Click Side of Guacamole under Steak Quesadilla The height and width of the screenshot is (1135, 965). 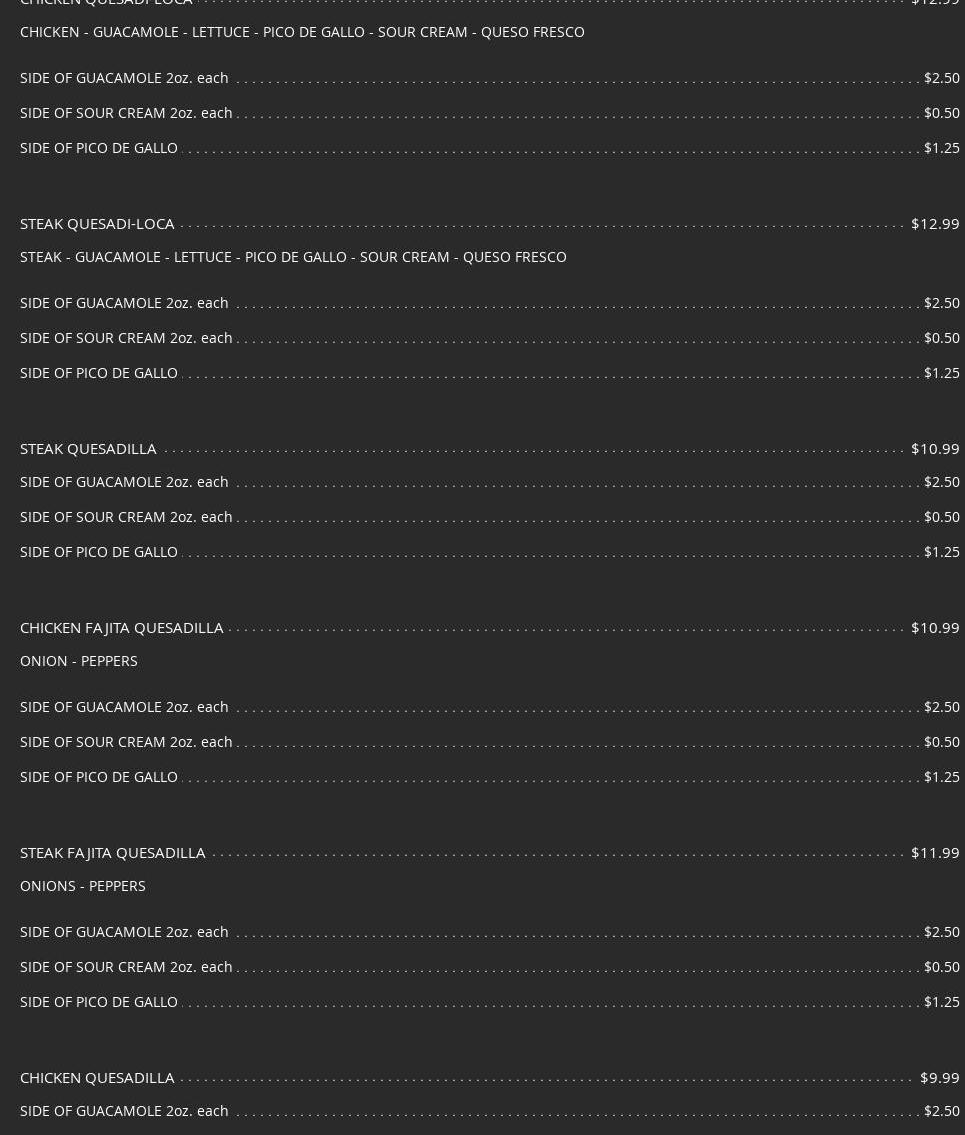tap(124, 482)
